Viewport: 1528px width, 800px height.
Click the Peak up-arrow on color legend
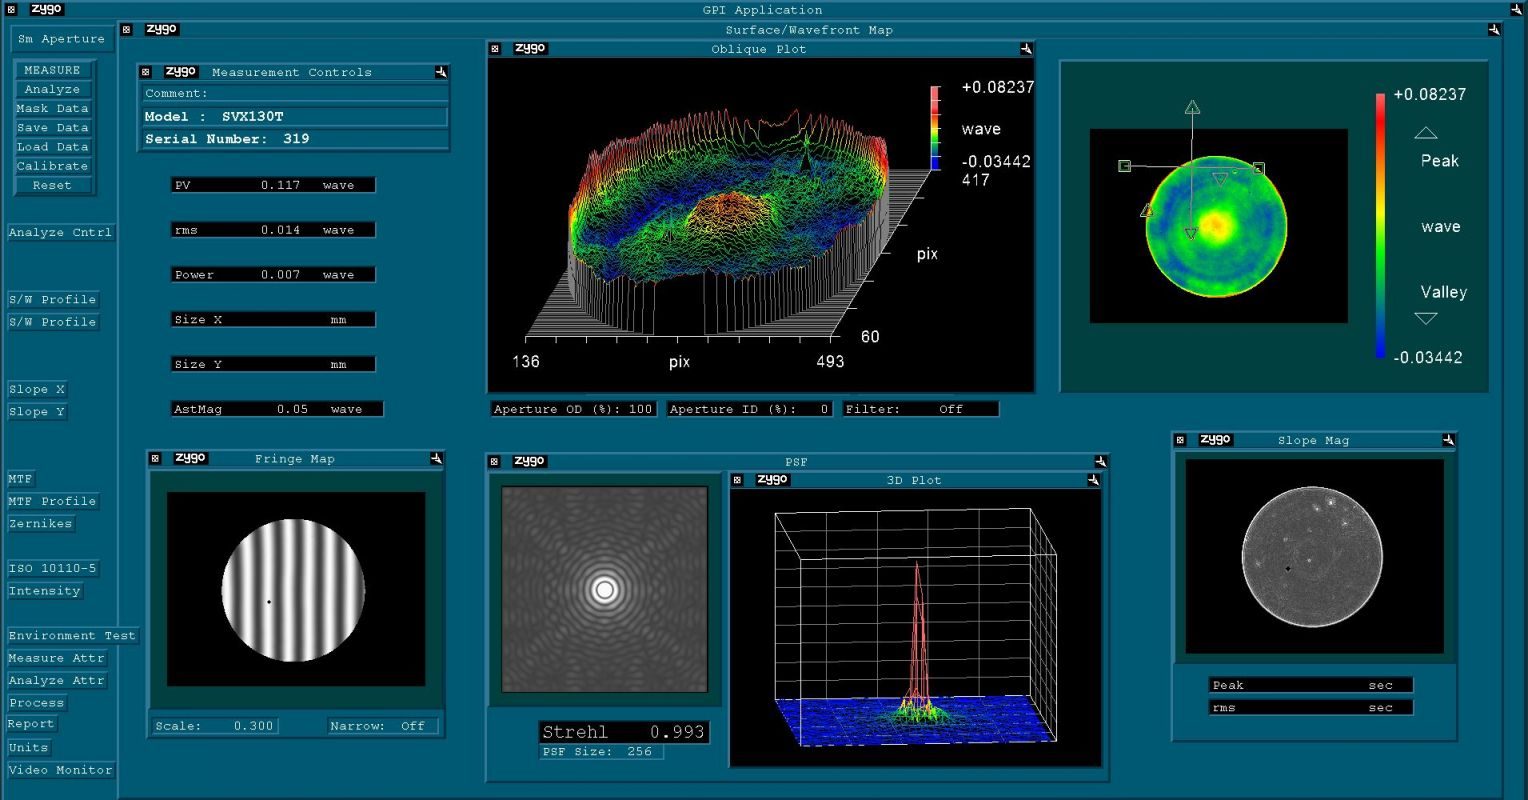tap(1426, 133)
